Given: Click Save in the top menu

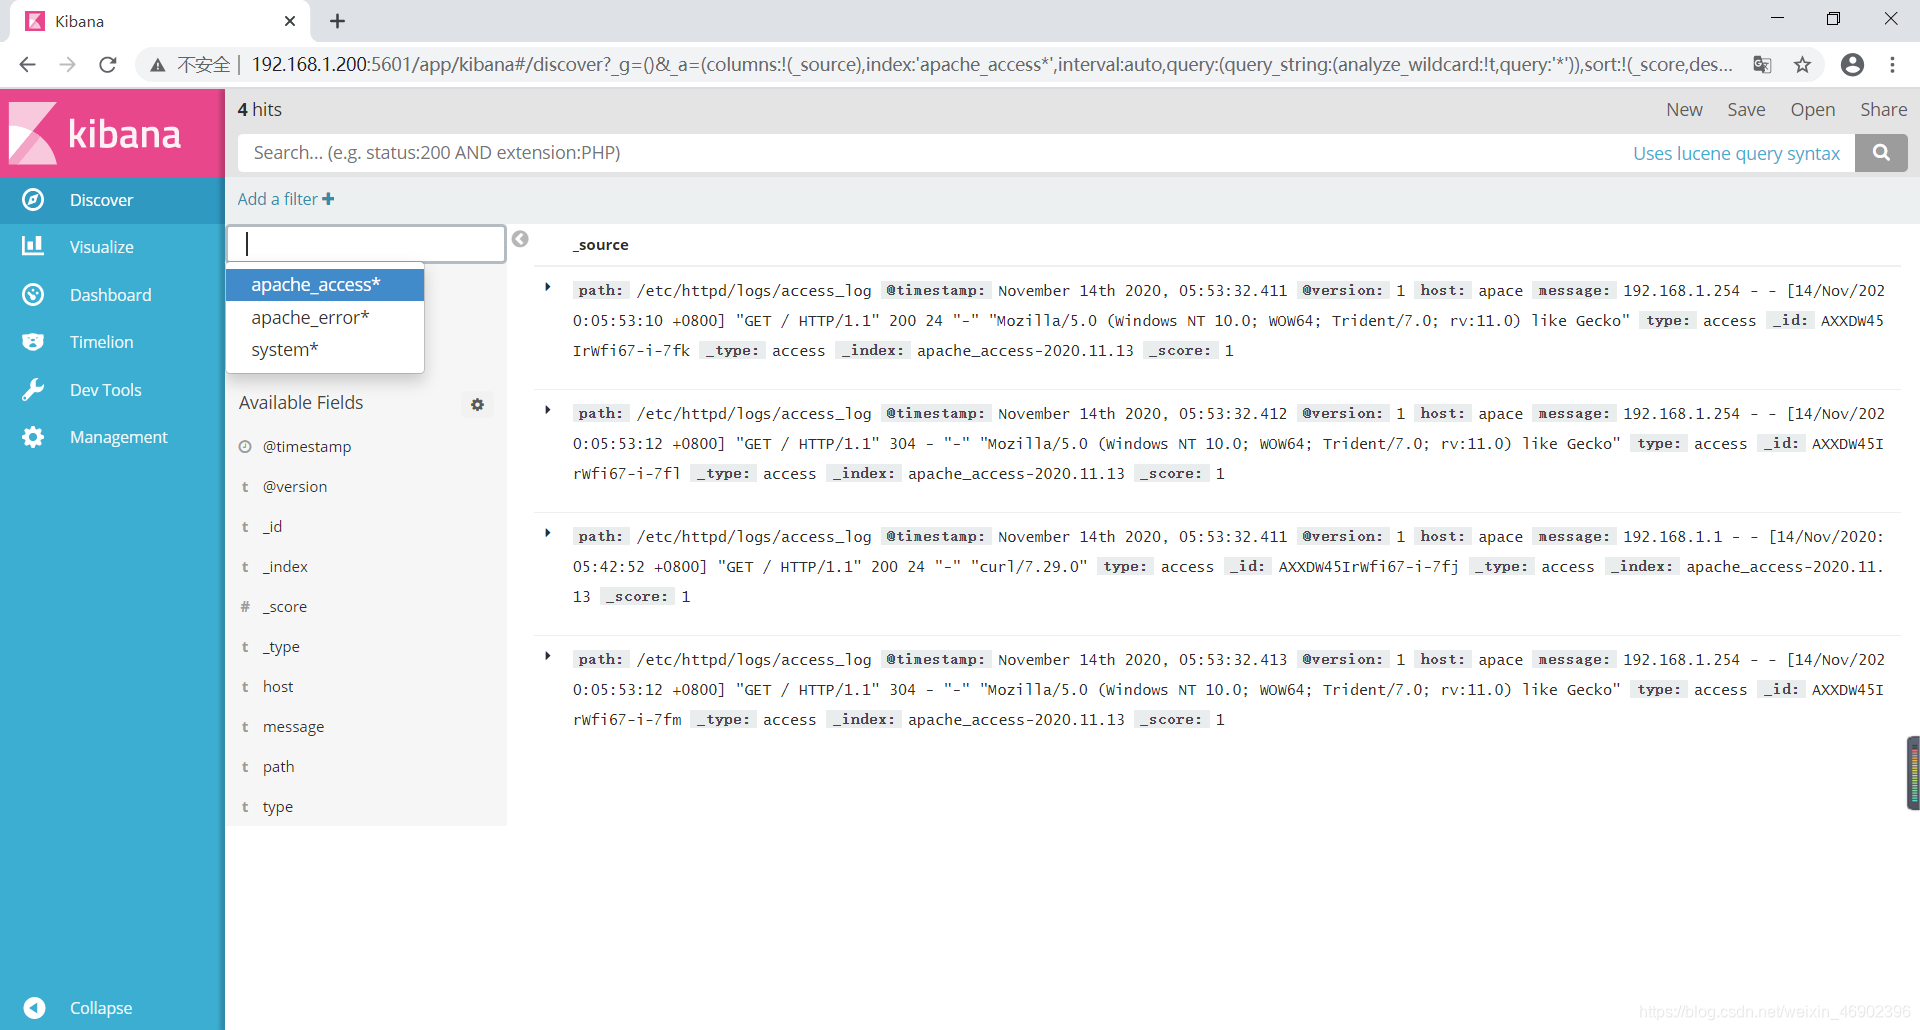Looking at the screenshot, I should click(x=1746, y=110).
